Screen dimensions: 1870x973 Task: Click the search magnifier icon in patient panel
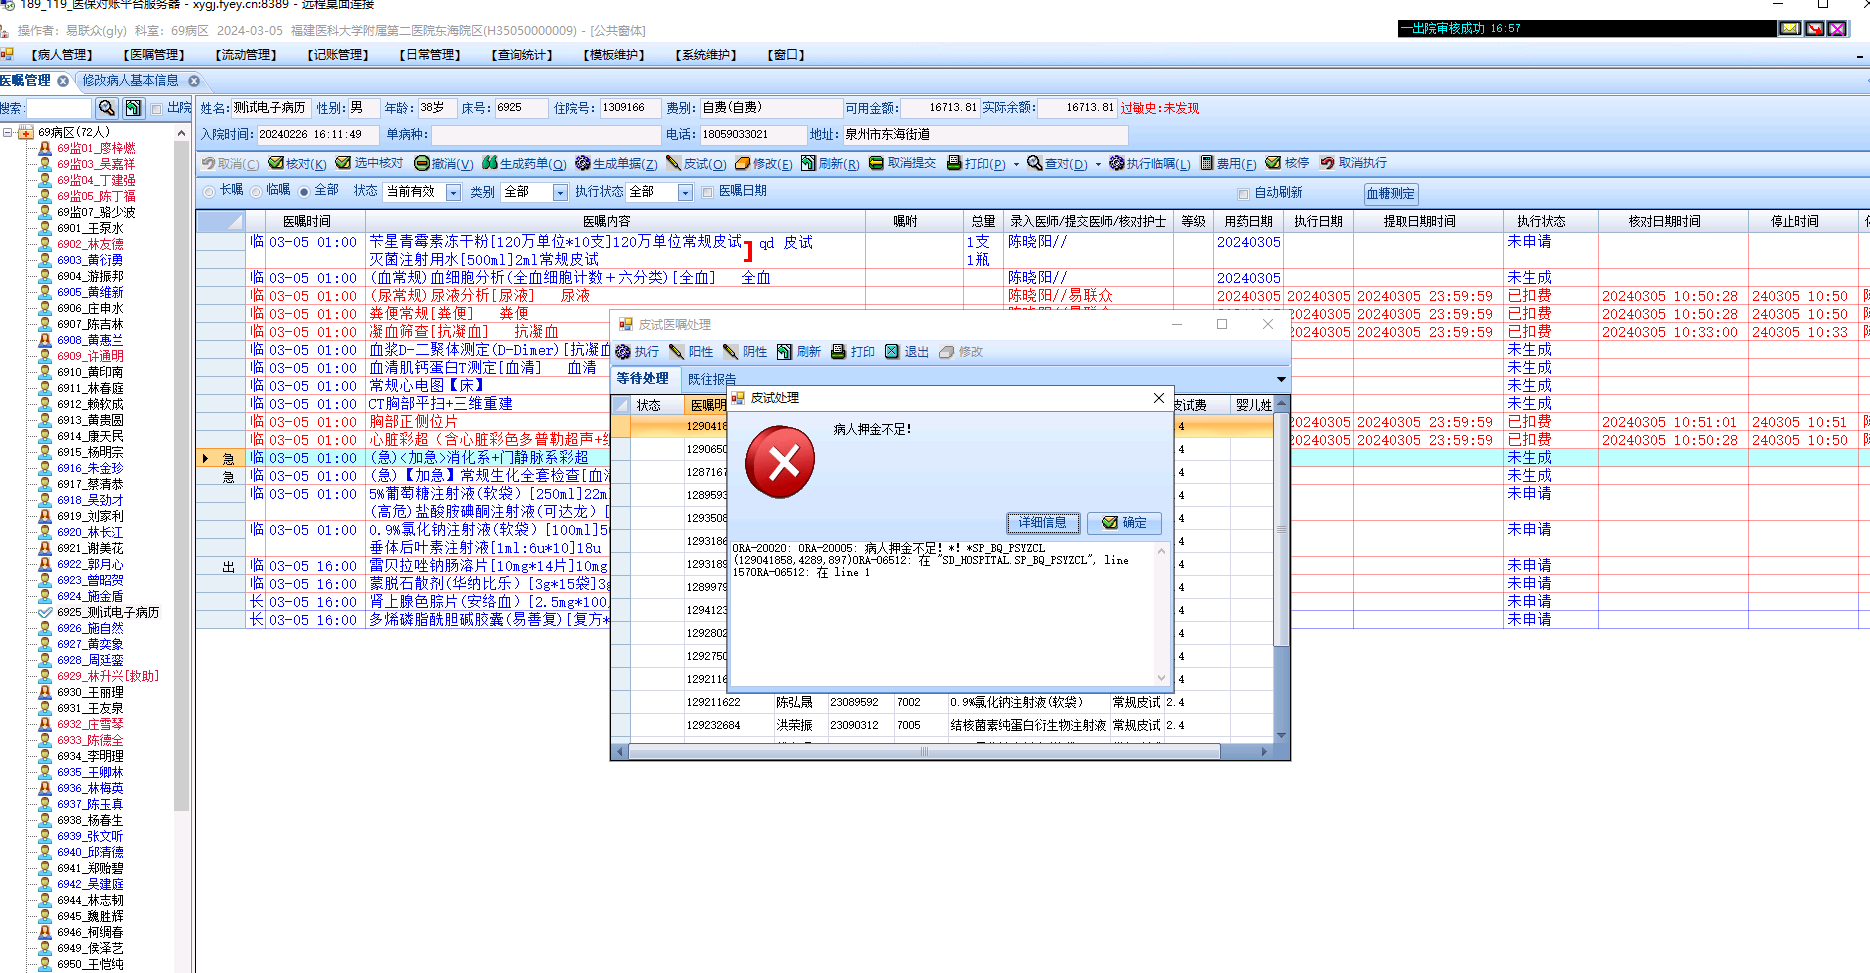(106, 108)
